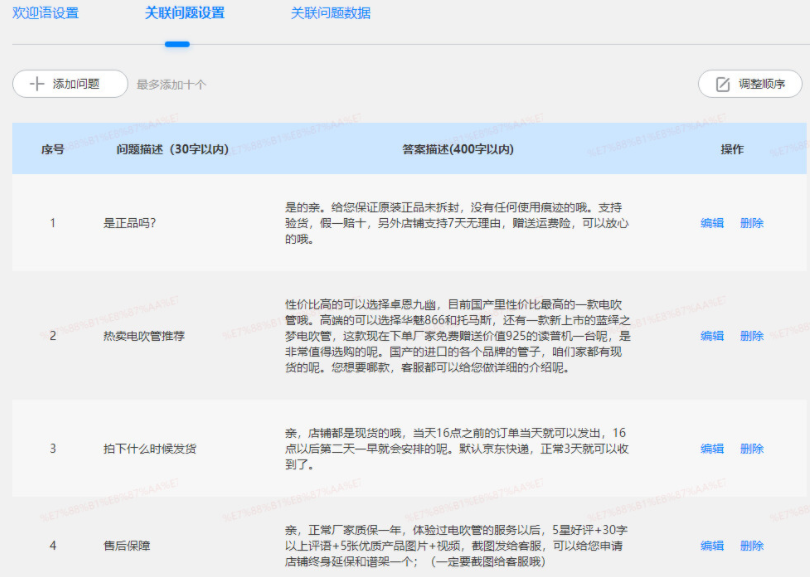Edit the 拍下什么时候发货 question
The width and height of the screenshot is (811, 577).
click(711, 449)
